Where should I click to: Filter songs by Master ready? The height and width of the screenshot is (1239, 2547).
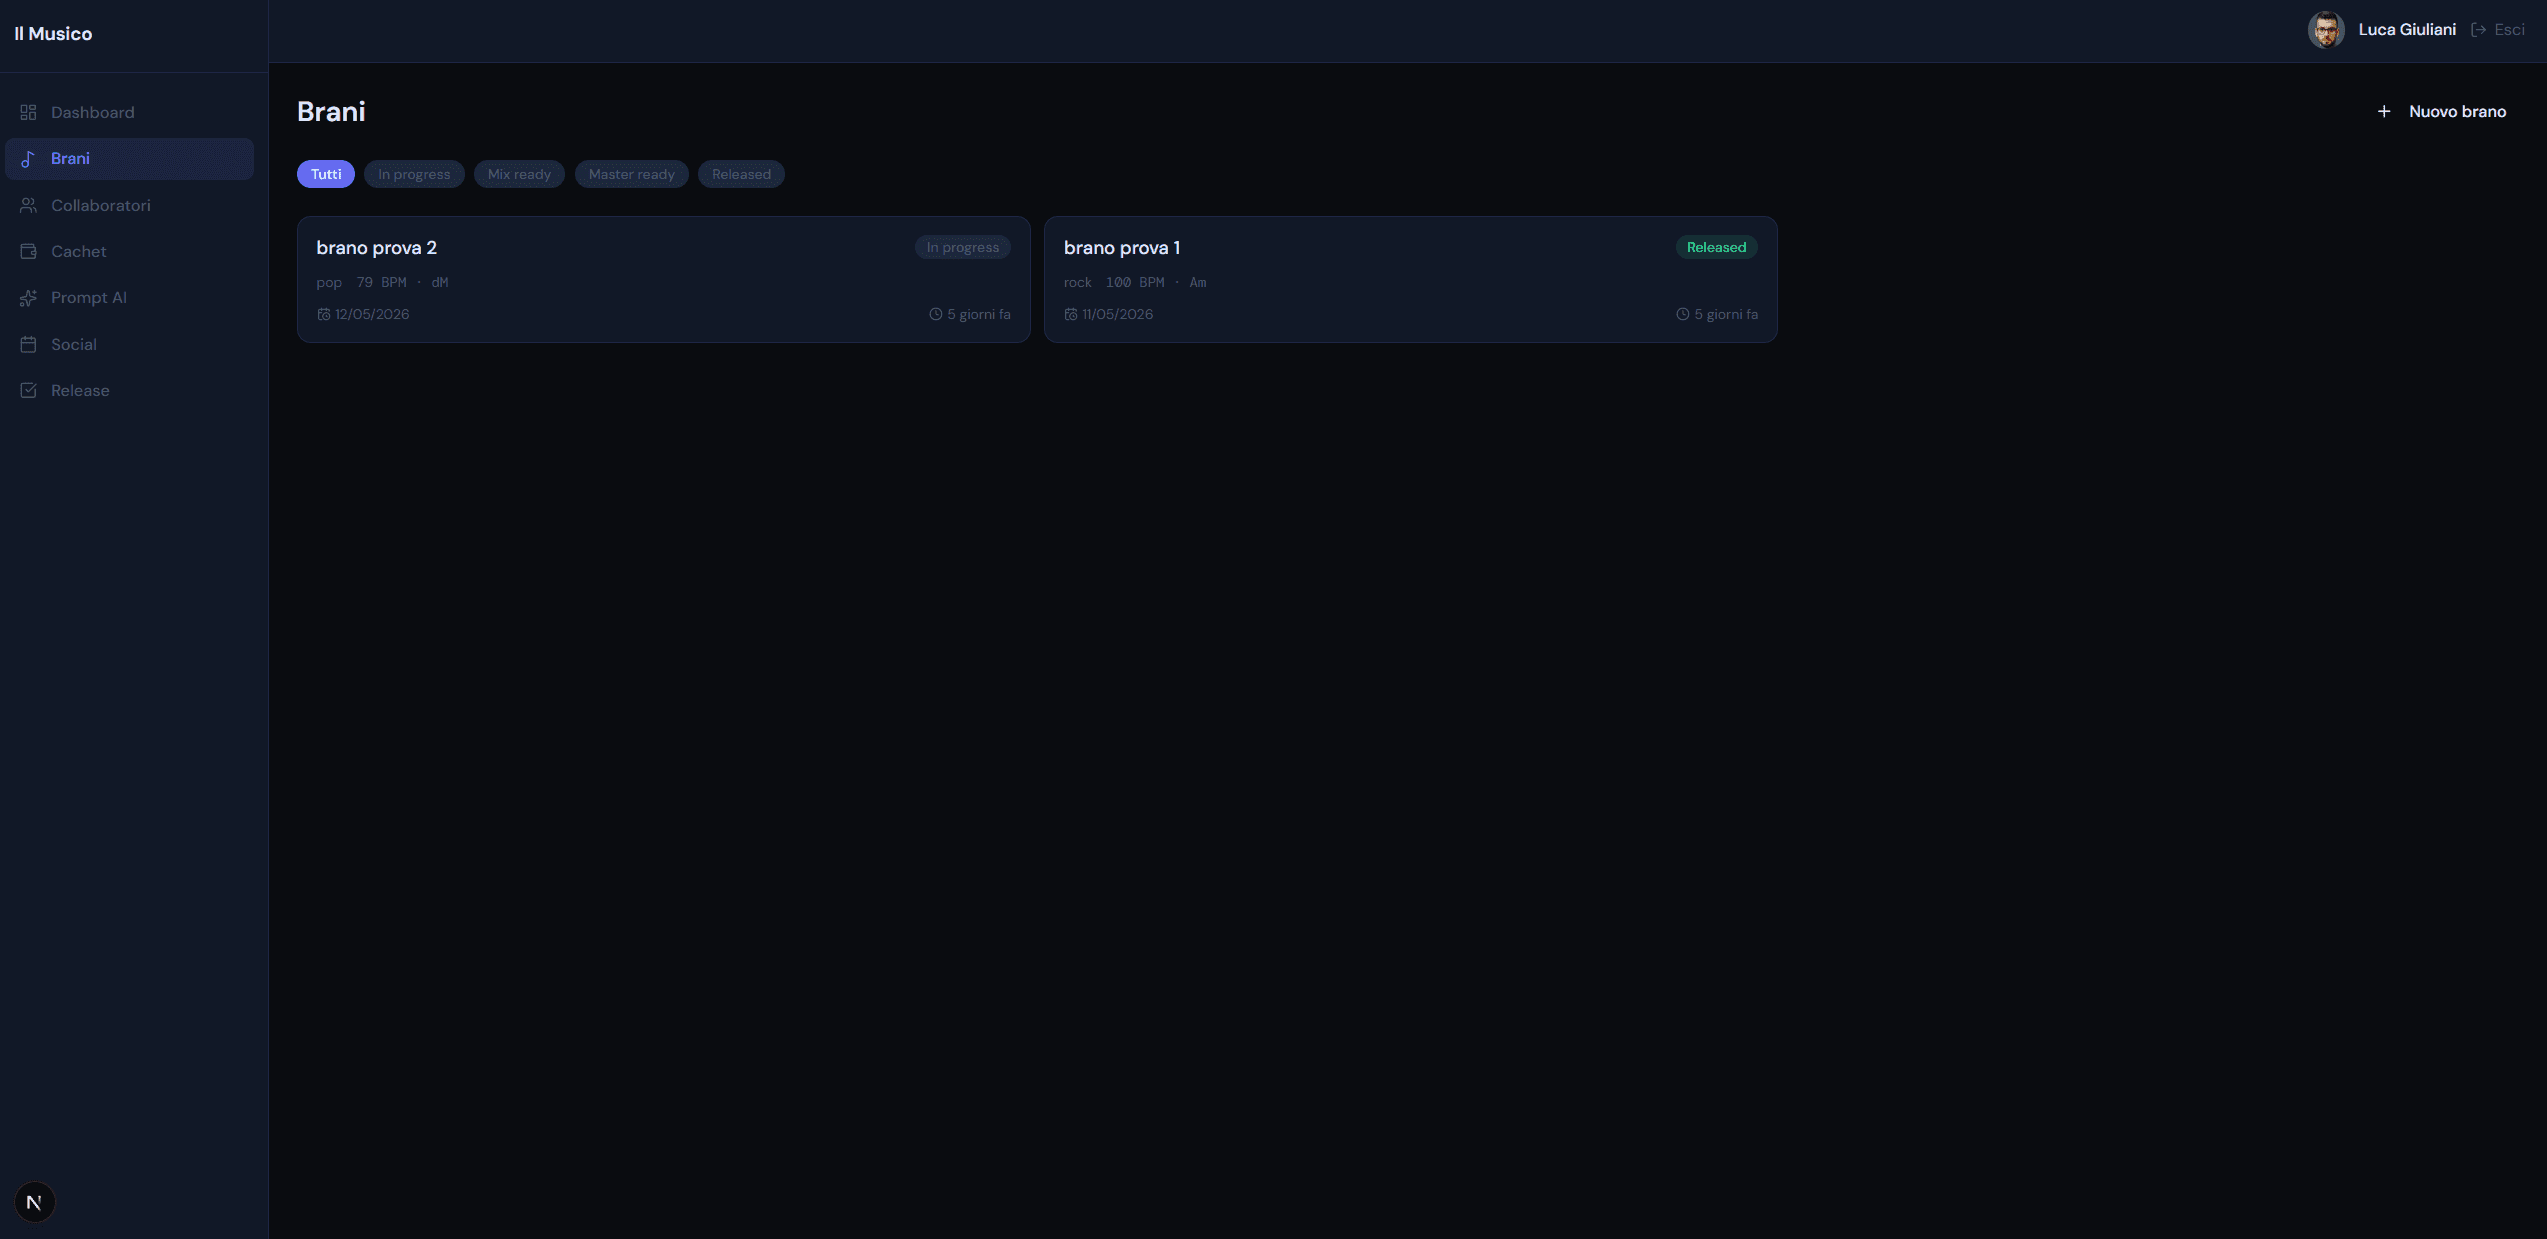coord(632,174)
